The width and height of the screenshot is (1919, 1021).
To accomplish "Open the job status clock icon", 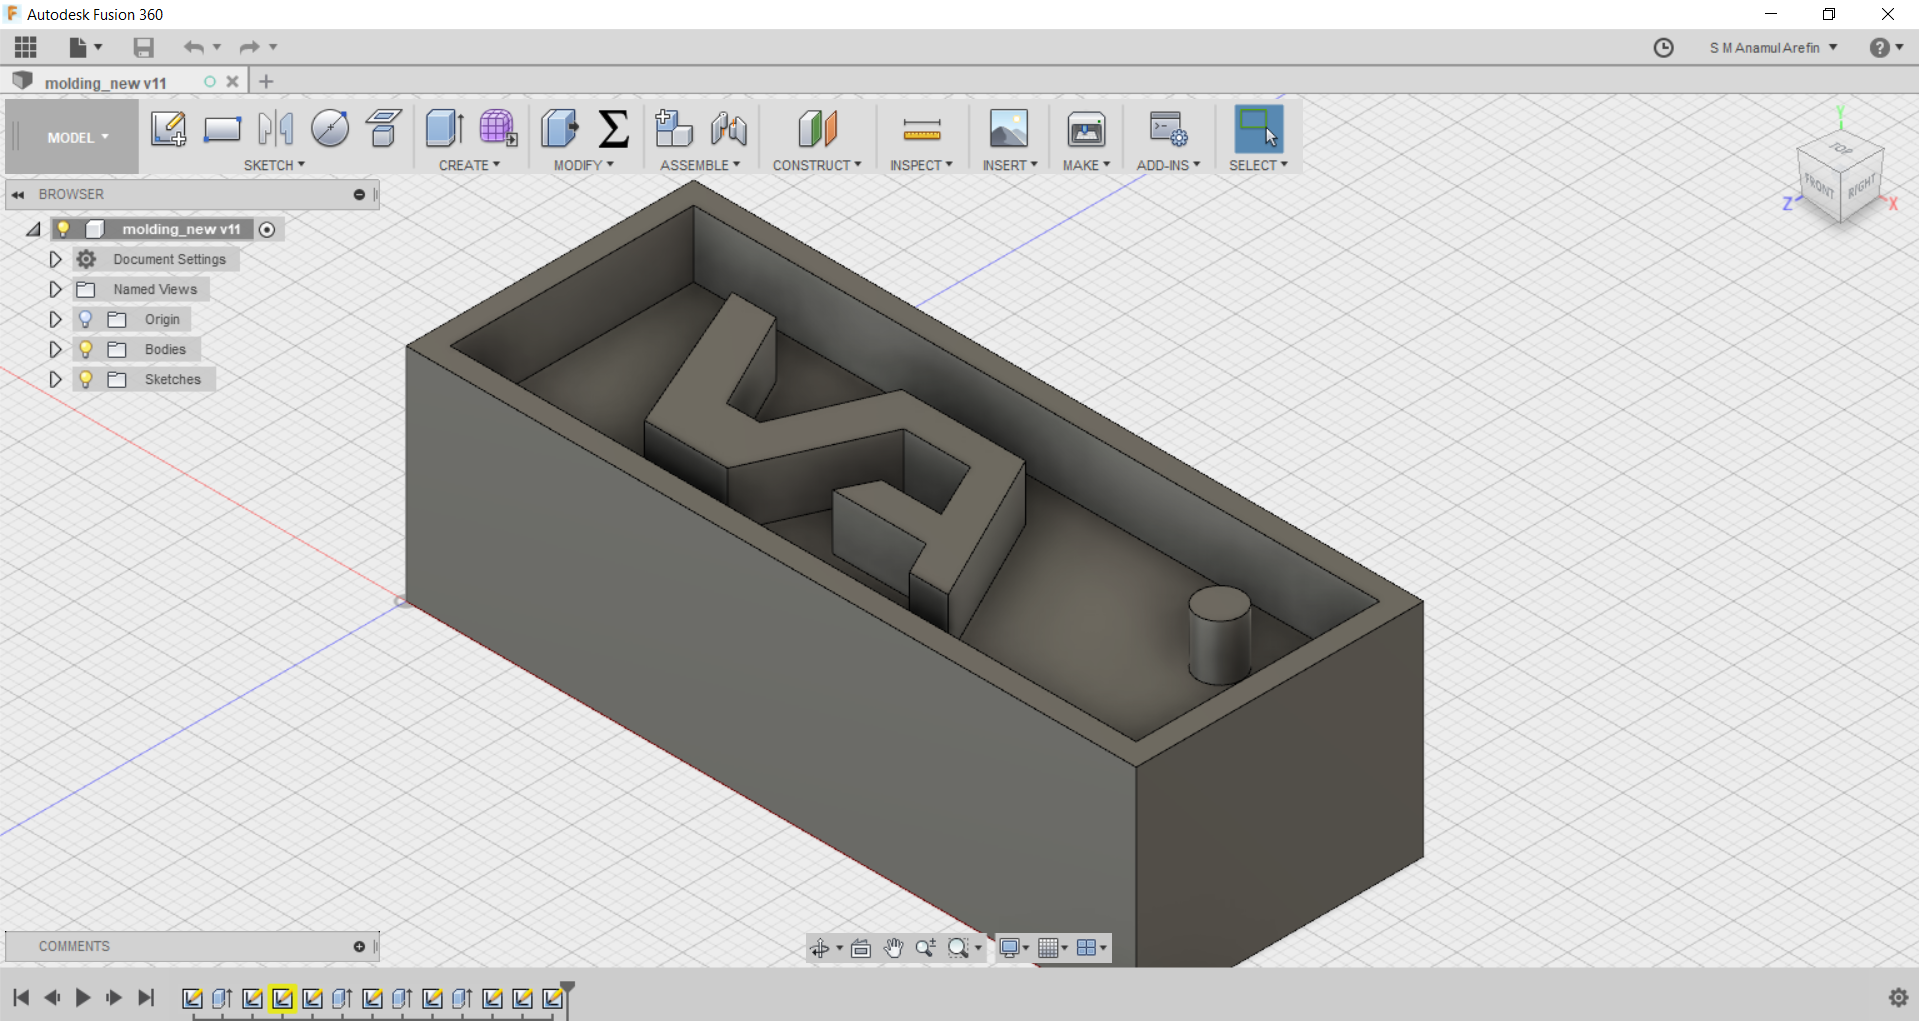I will (1663, 48).
